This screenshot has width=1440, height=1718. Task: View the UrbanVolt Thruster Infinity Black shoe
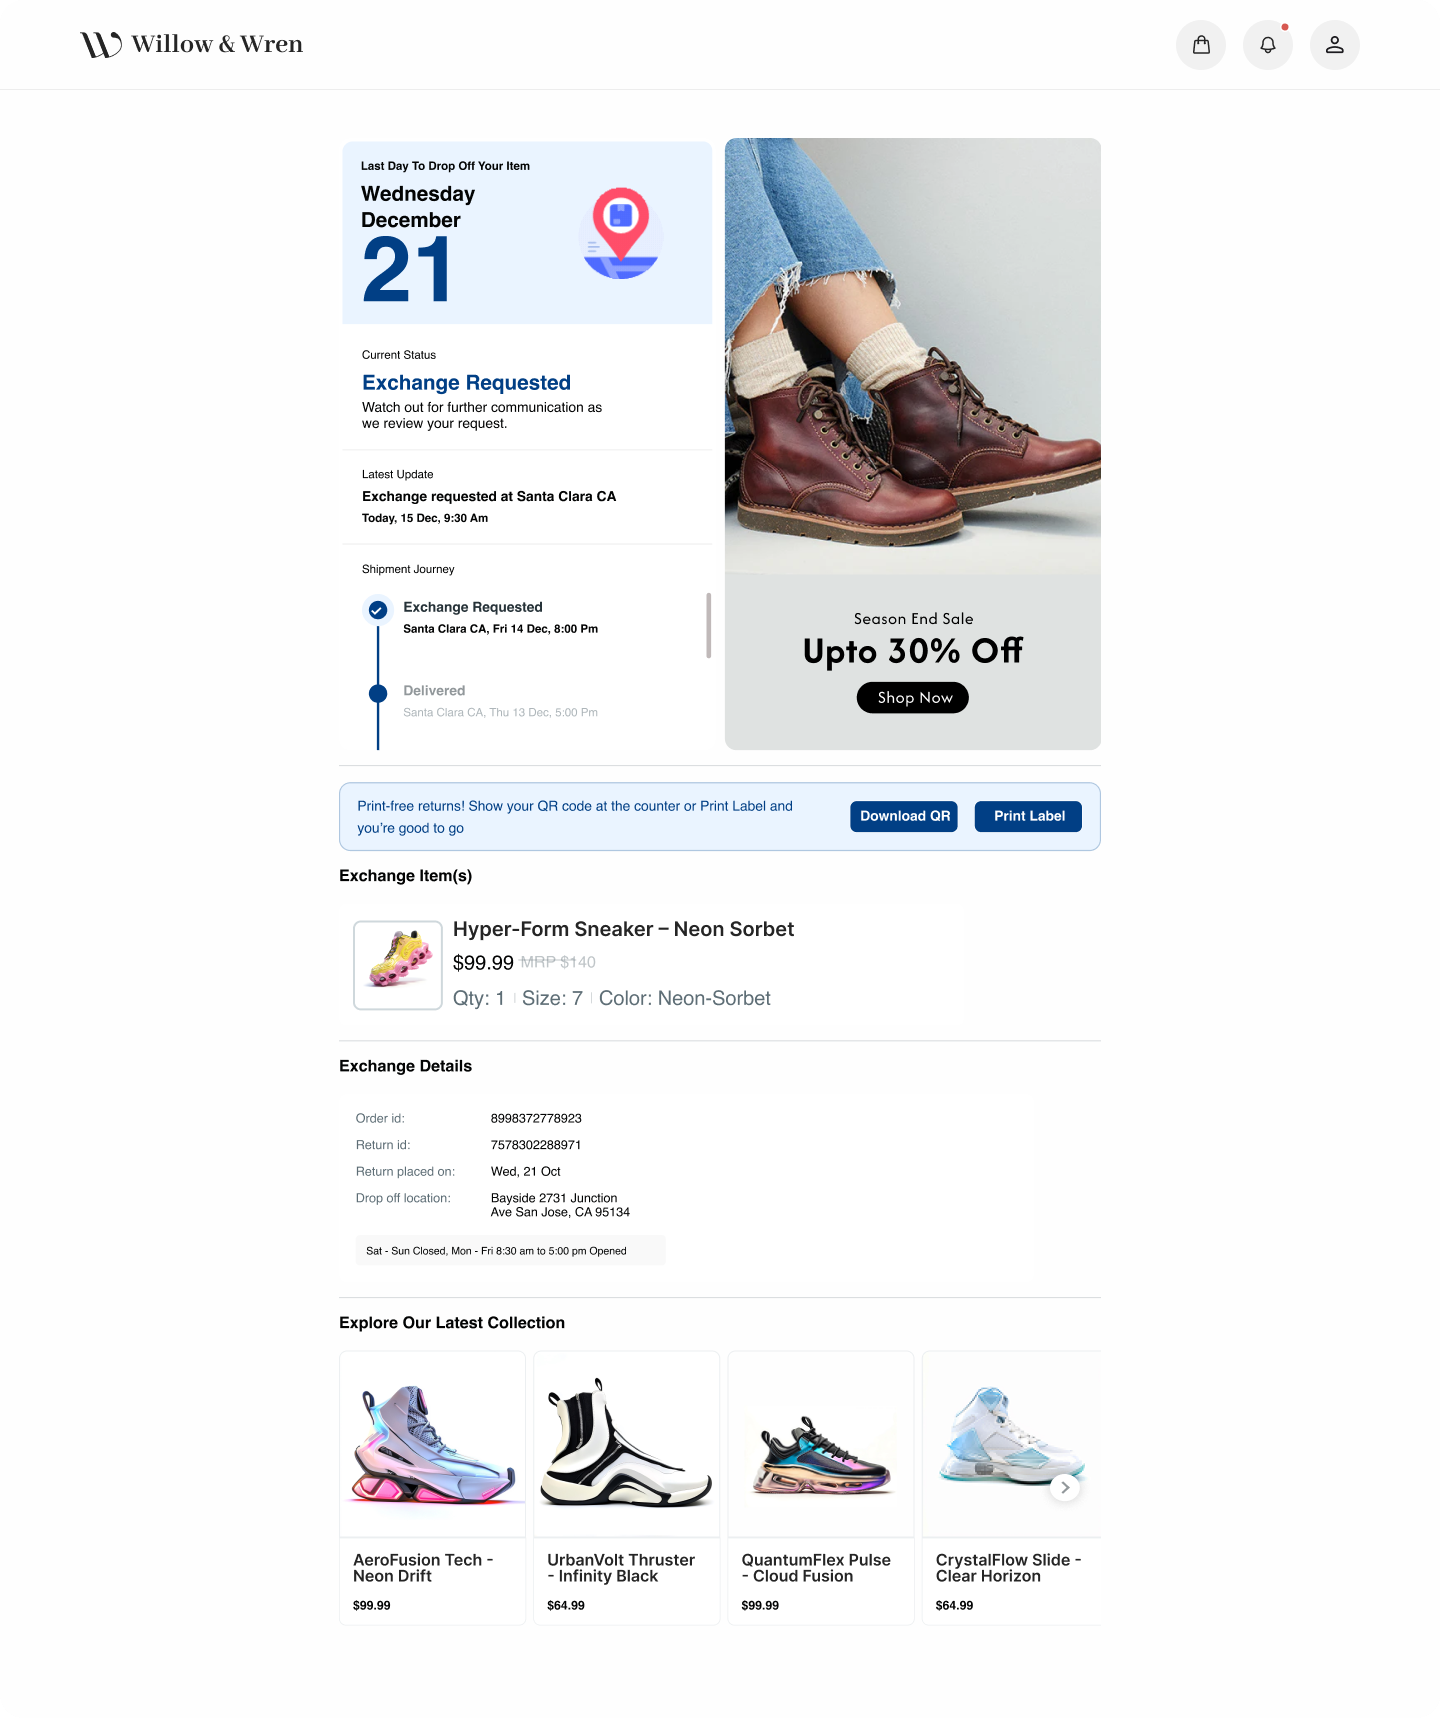[626, 1444]
